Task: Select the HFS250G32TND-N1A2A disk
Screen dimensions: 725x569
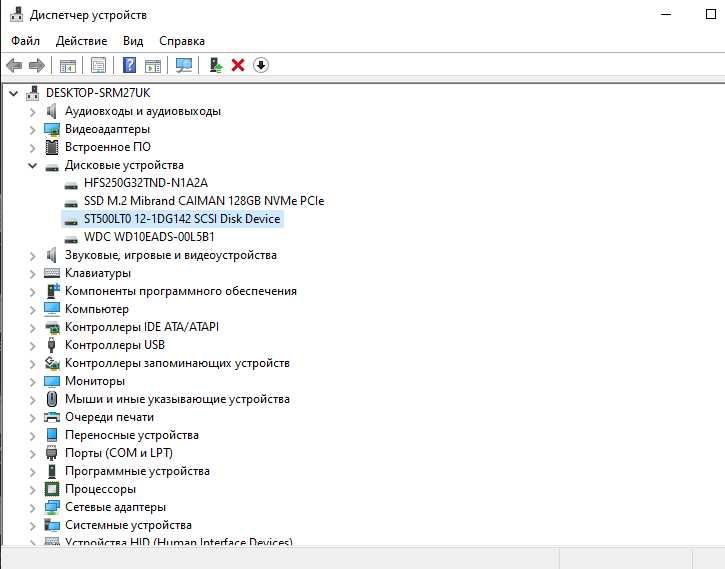Action: pyautogui.click(x=146, y=183)
